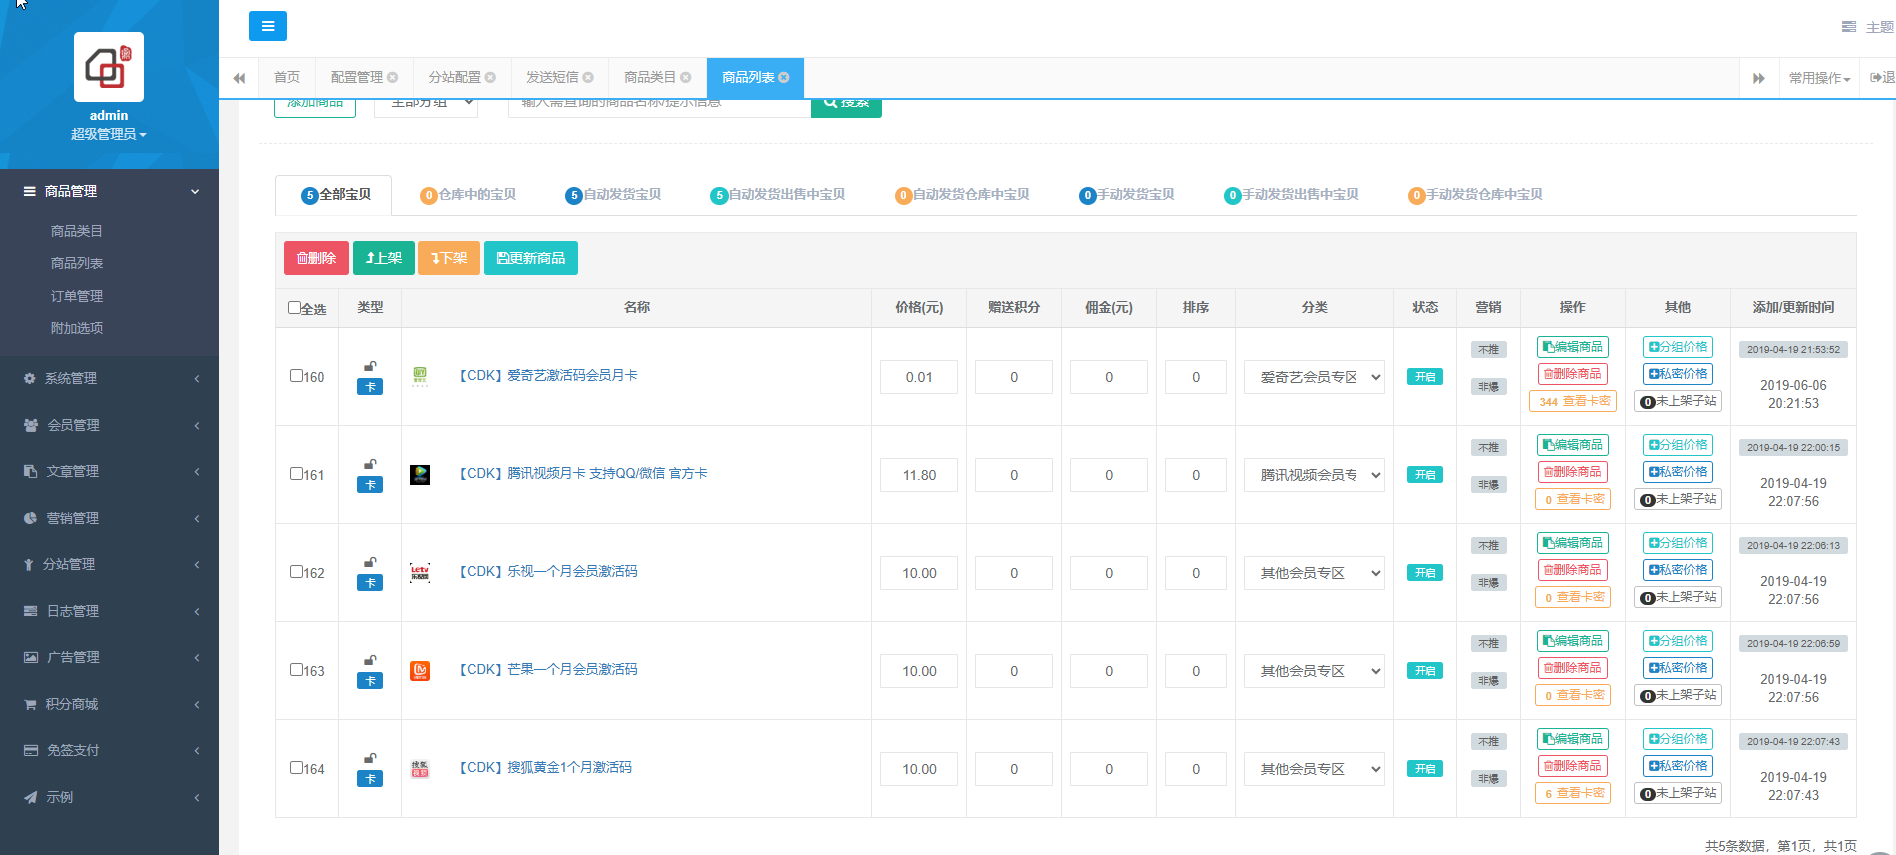Viewport: 1896px width, 855px height.
Task: Click 分组价格 for product 163
Action: 1678,641
